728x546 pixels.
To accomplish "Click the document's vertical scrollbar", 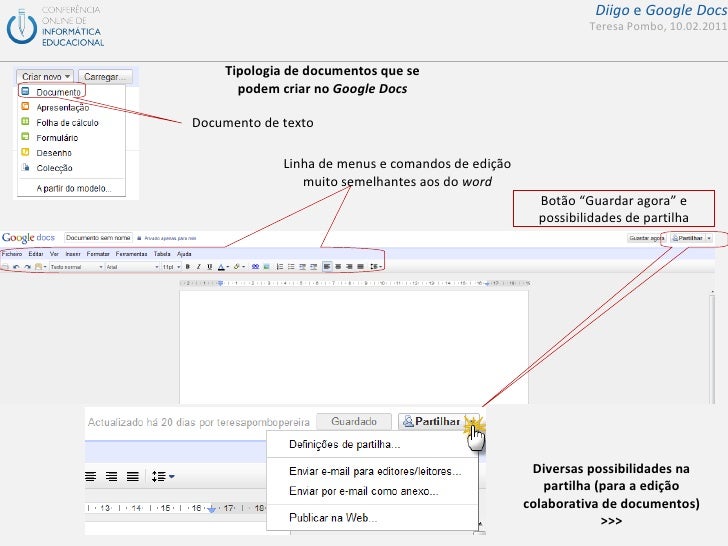I will click(x=712, y=347).
